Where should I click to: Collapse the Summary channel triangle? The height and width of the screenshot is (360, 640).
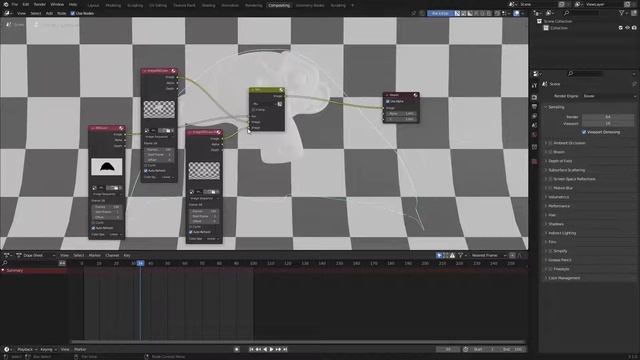(3, 270)
